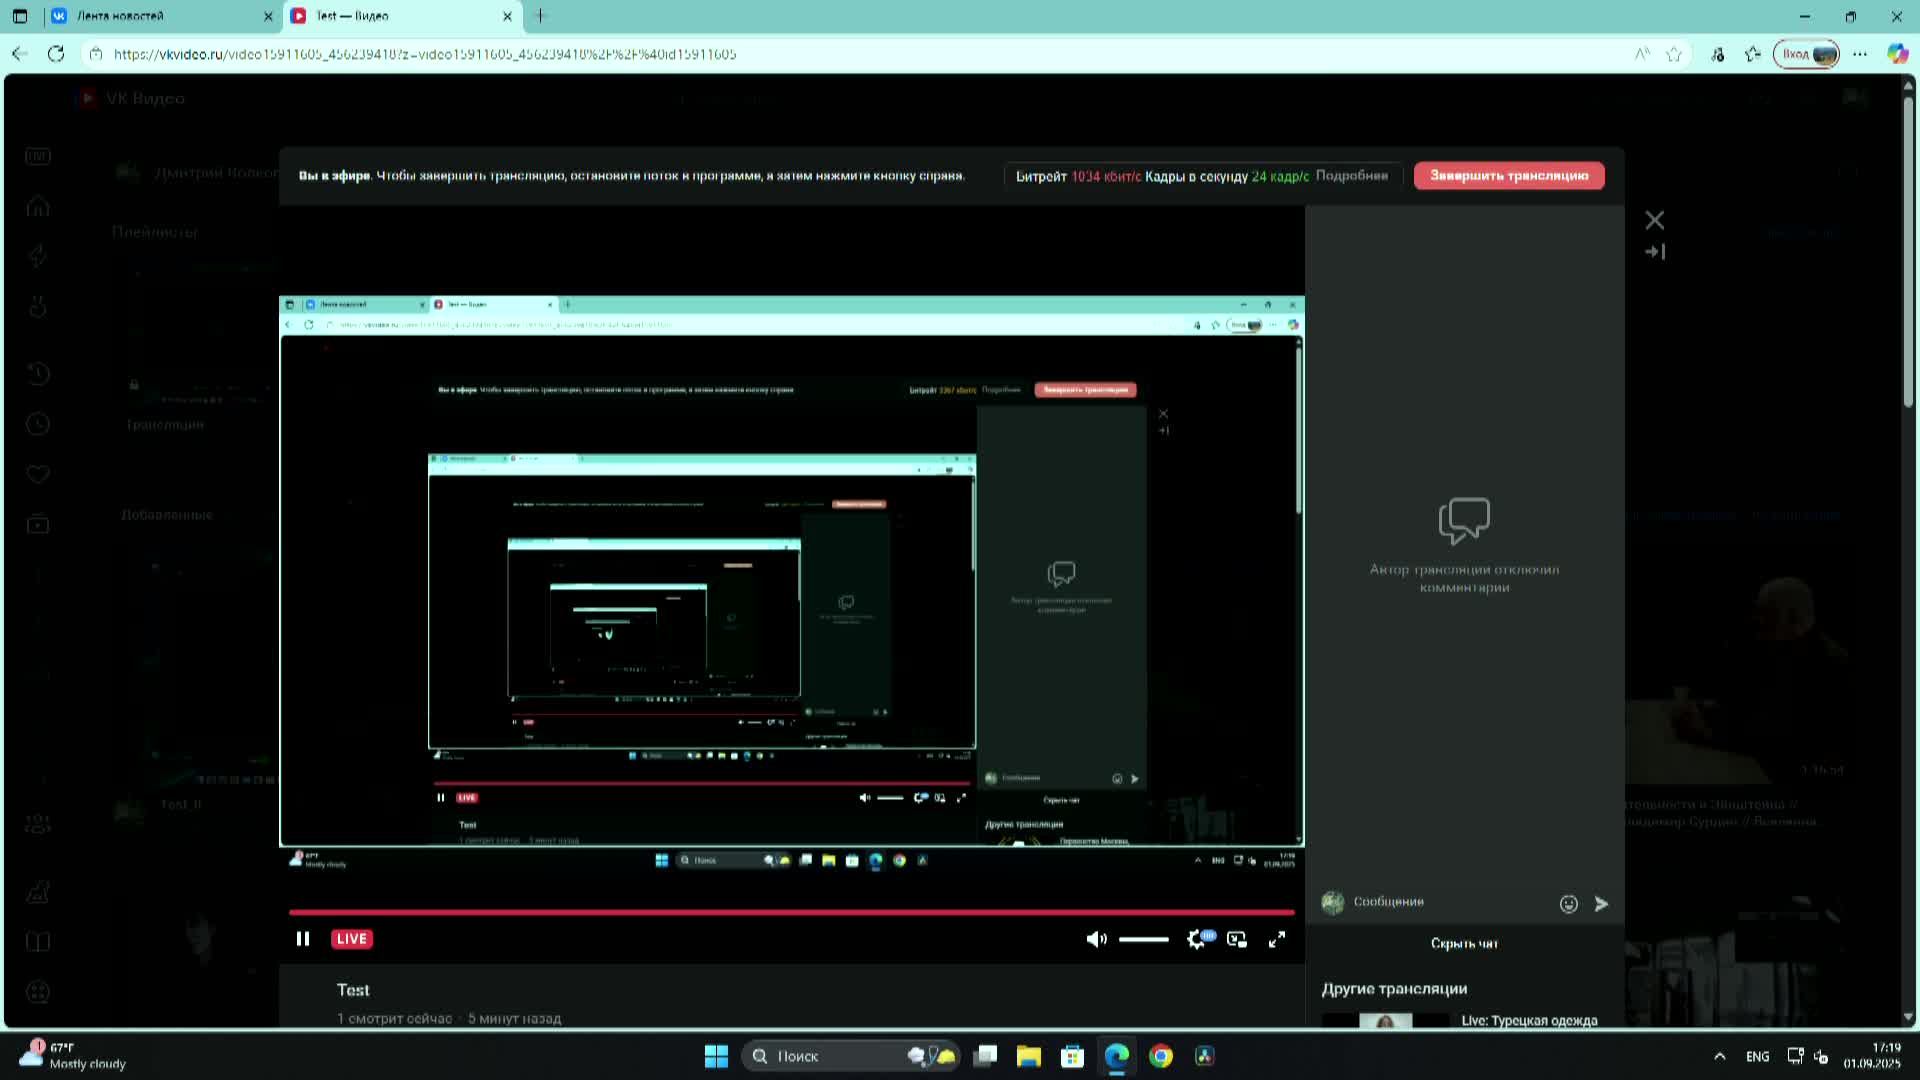1920x1080 pixels.
Task: Toggle read aloud icon in address bar
Action: point(1642,54)
